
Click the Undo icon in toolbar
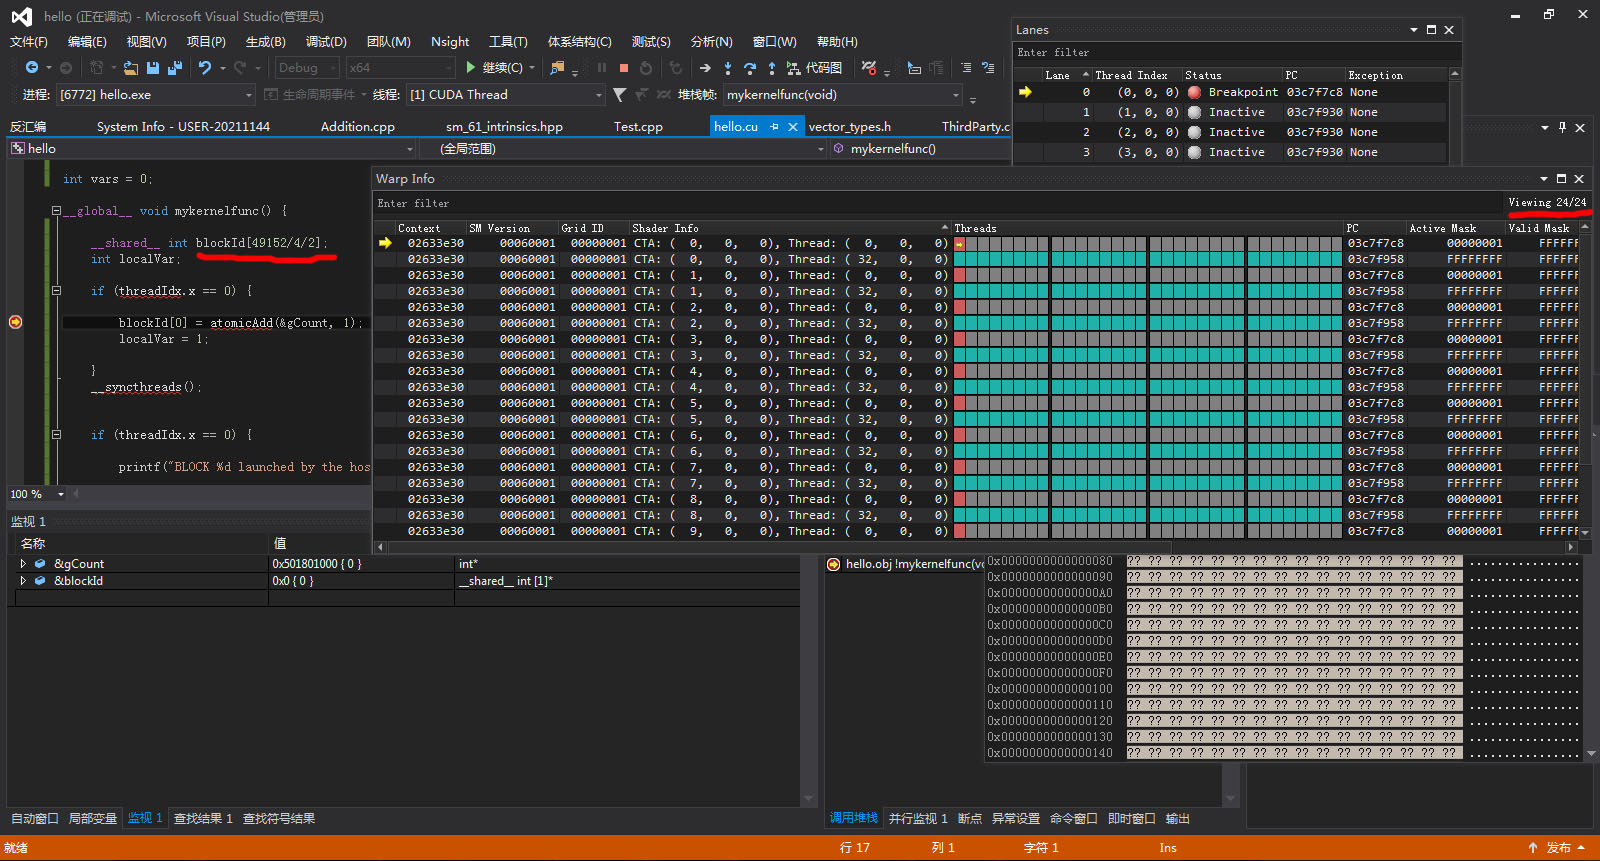tap(205, 68)
